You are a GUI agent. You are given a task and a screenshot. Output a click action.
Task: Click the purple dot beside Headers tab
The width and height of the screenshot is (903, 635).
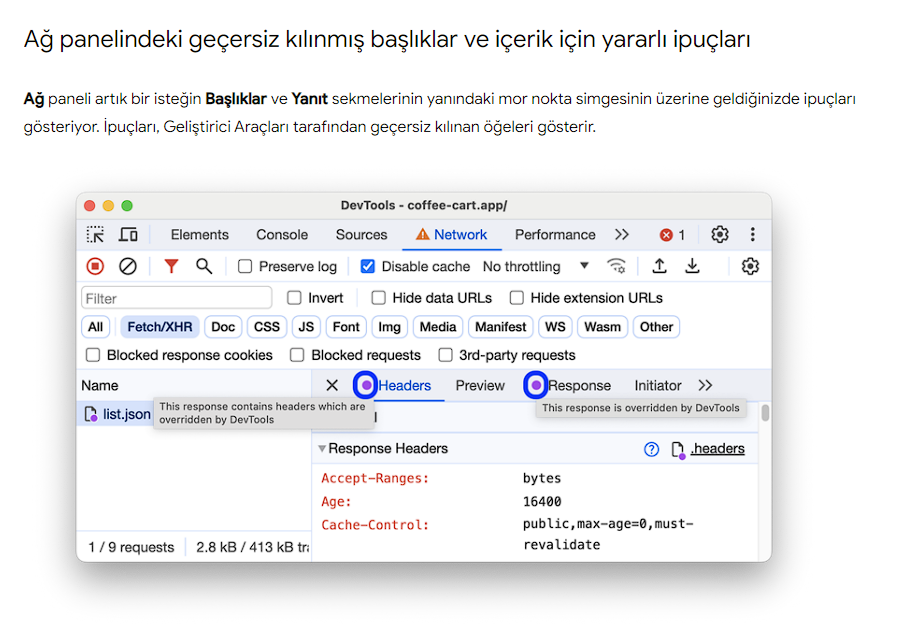coord(366,385)
